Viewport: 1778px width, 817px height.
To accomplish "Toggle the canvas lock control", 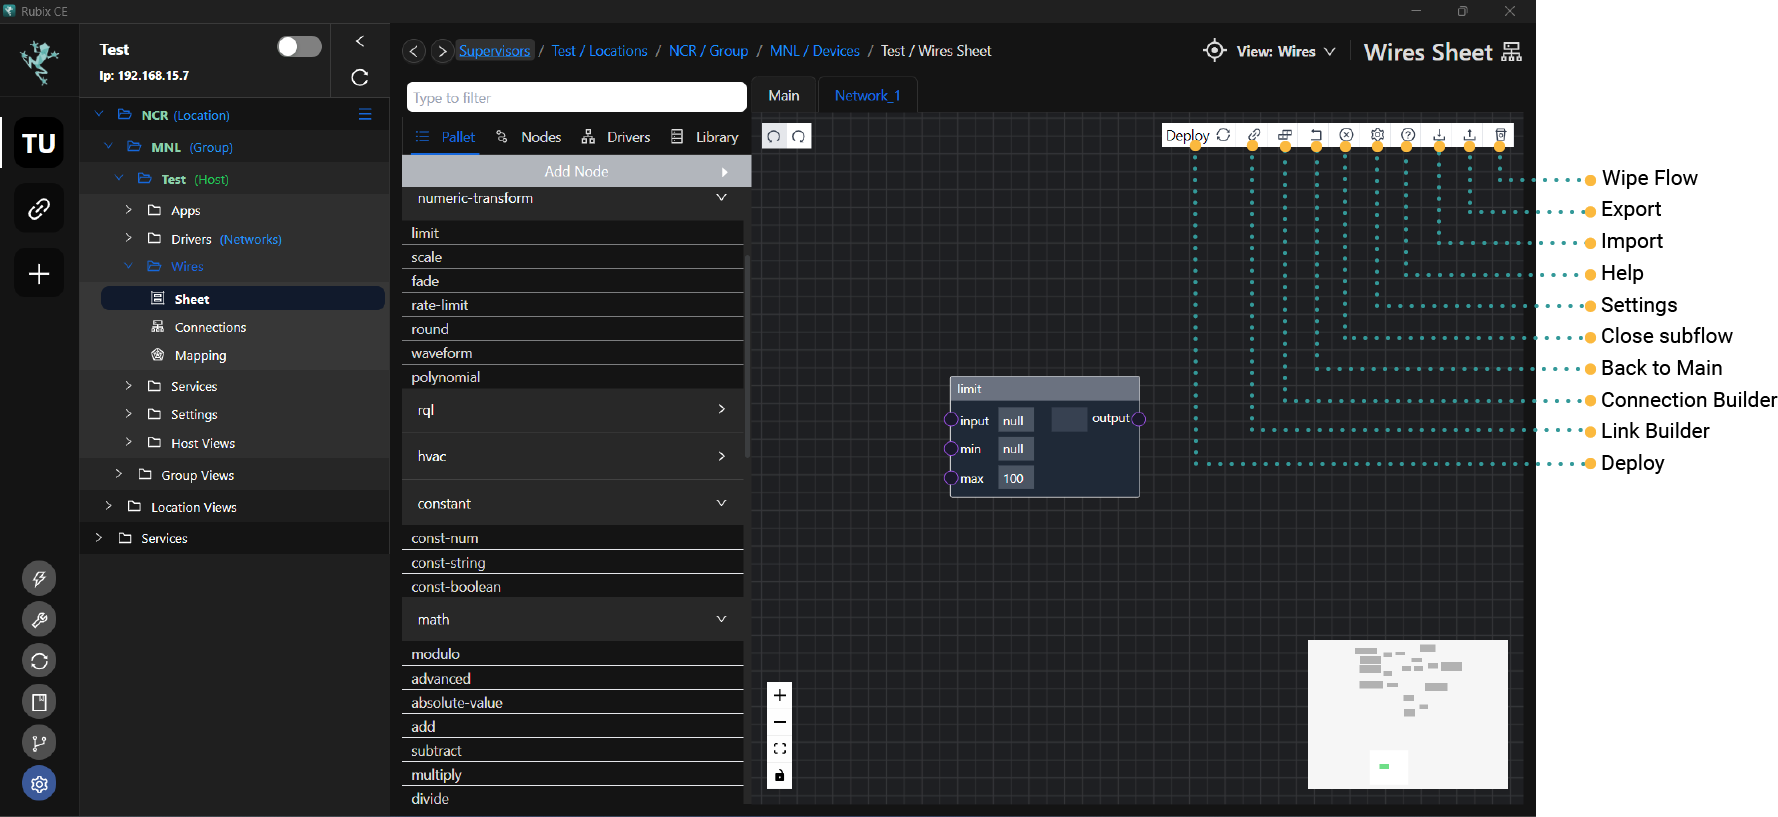I will click(780, 776).
